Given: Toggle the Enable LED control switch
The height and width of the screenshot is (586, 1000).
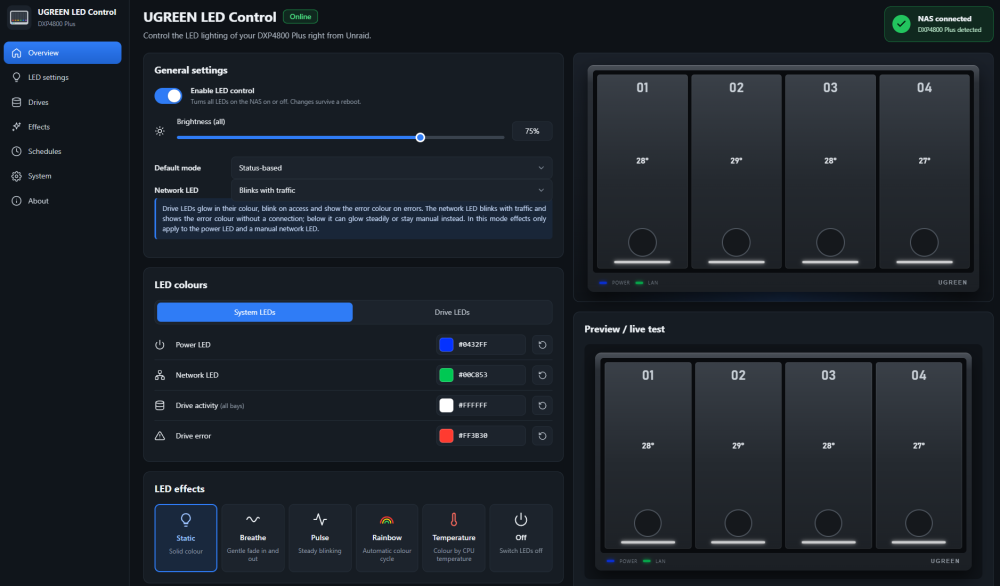Looking at the screenshot, I should [x=168, y=96].
